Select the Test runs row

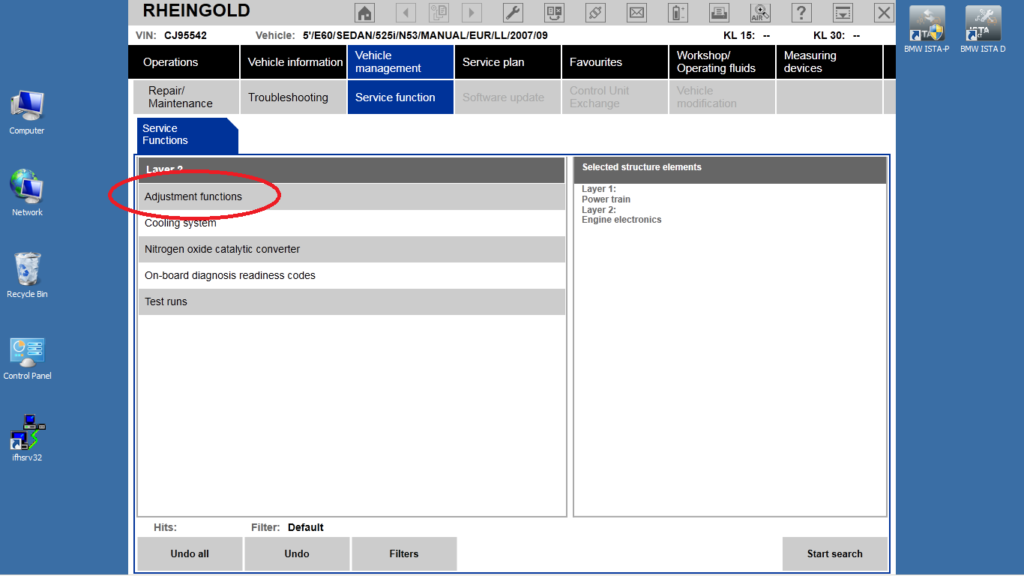click(x=351, y=301)
